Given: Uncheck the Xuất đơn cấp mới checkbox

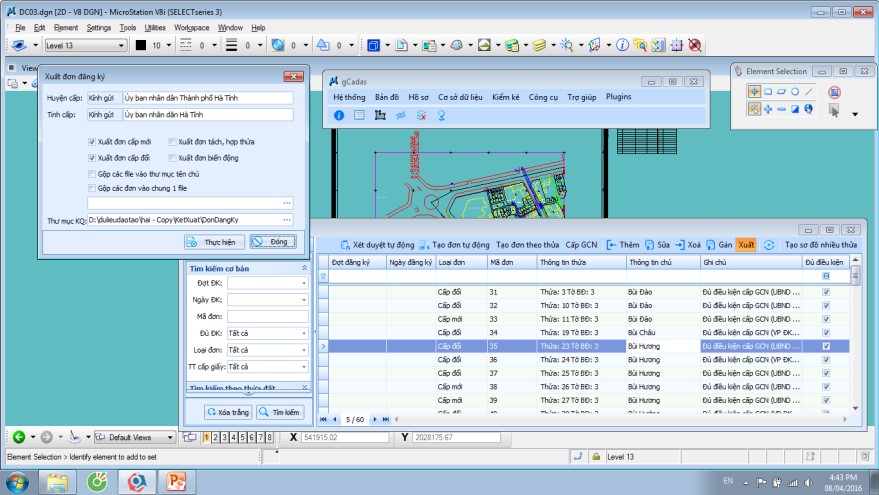Looking at the screenshot, I should click(x=92, y=143).
